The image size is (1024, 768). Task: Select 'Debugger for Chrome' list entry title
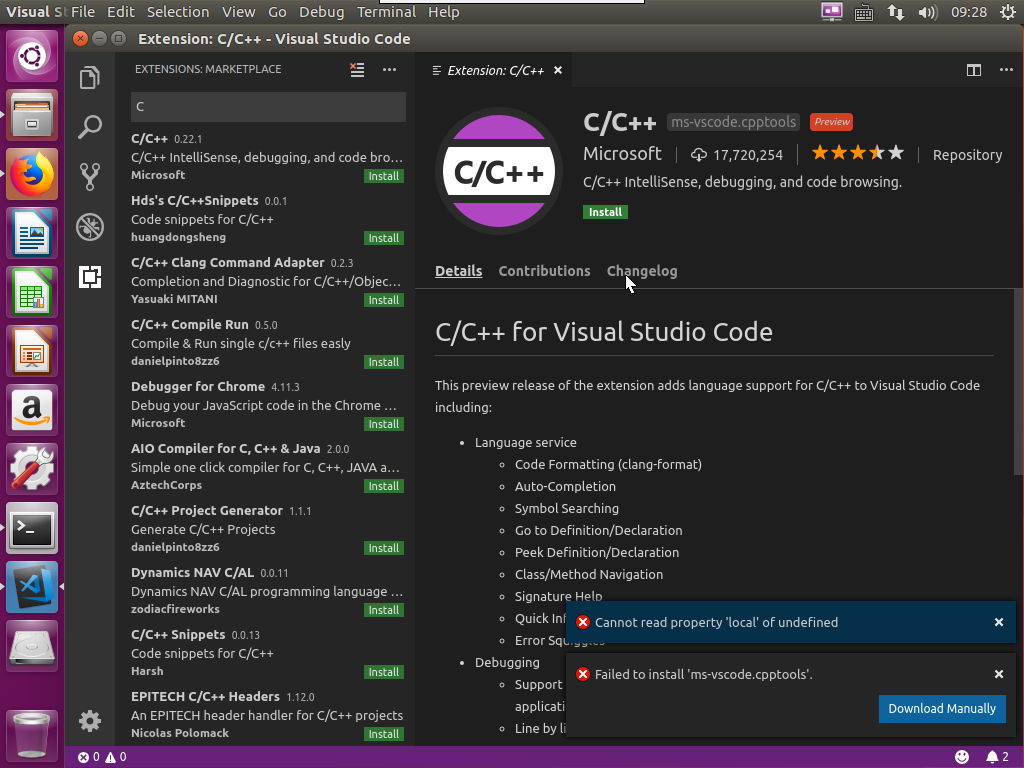198,387
